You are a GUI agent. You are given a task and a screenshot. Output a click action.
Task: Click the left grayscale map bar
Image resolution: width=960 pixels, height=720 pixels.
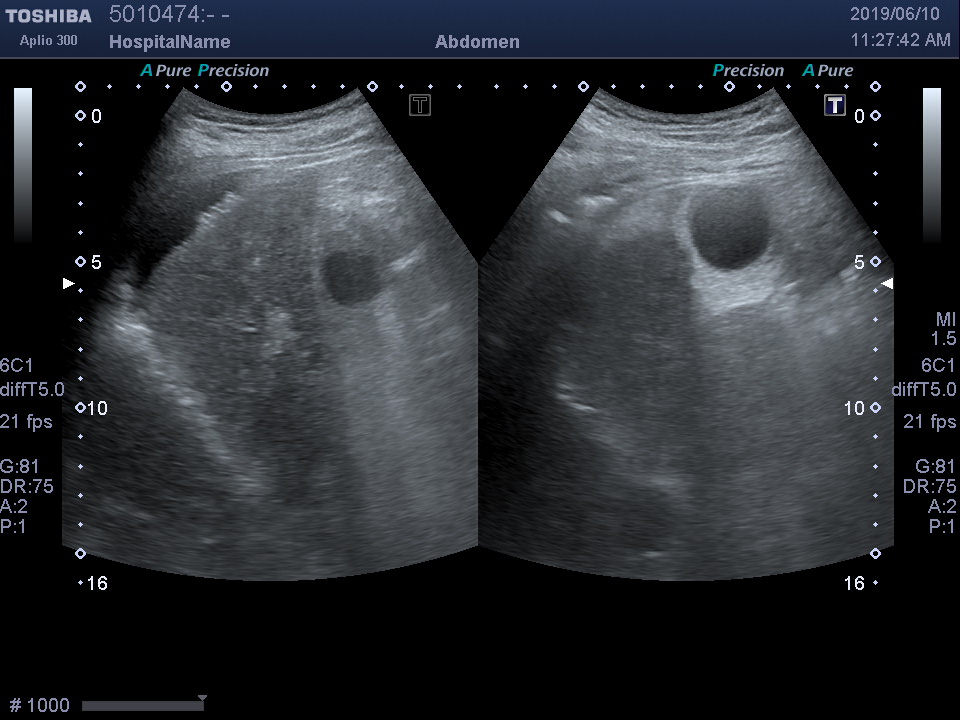click(23, 165)
